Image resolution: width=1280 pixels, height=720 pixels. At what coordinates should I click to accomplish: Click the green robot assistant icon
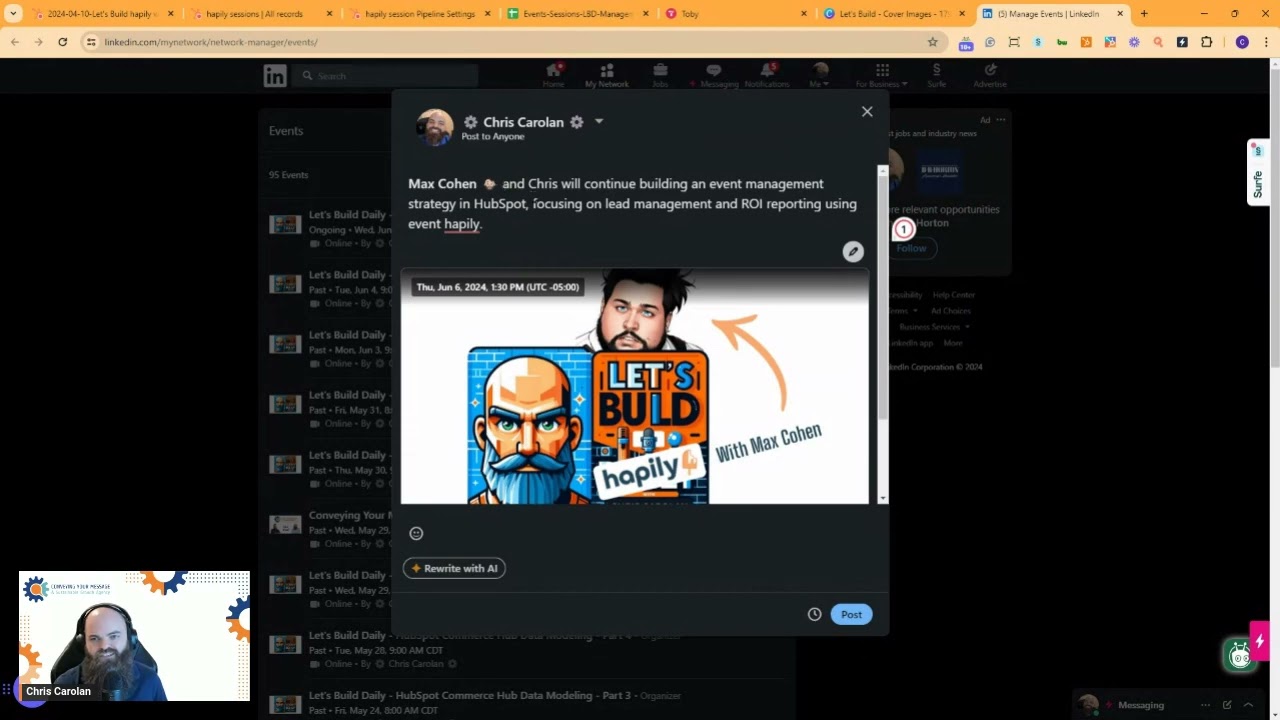(1240, 655)
